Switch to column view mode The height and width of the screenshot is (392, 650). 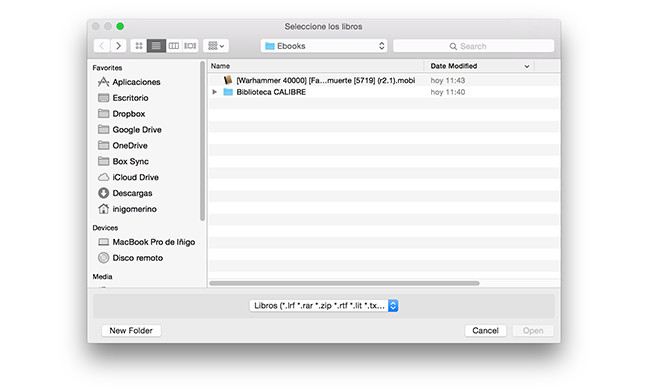pos(174,46)
